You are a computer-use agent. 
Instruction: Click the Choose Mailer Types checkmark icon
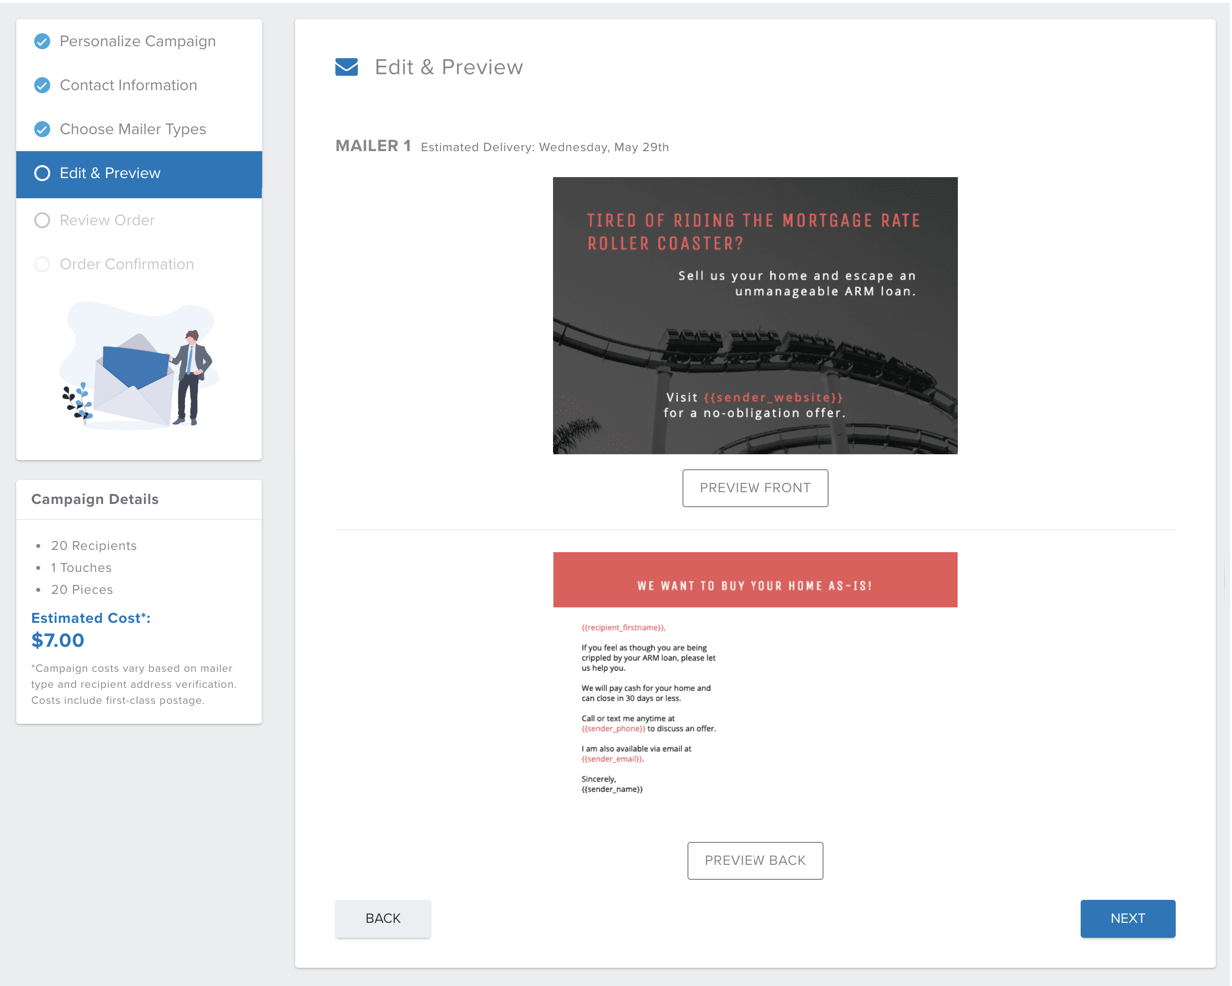tap(42, 129)
